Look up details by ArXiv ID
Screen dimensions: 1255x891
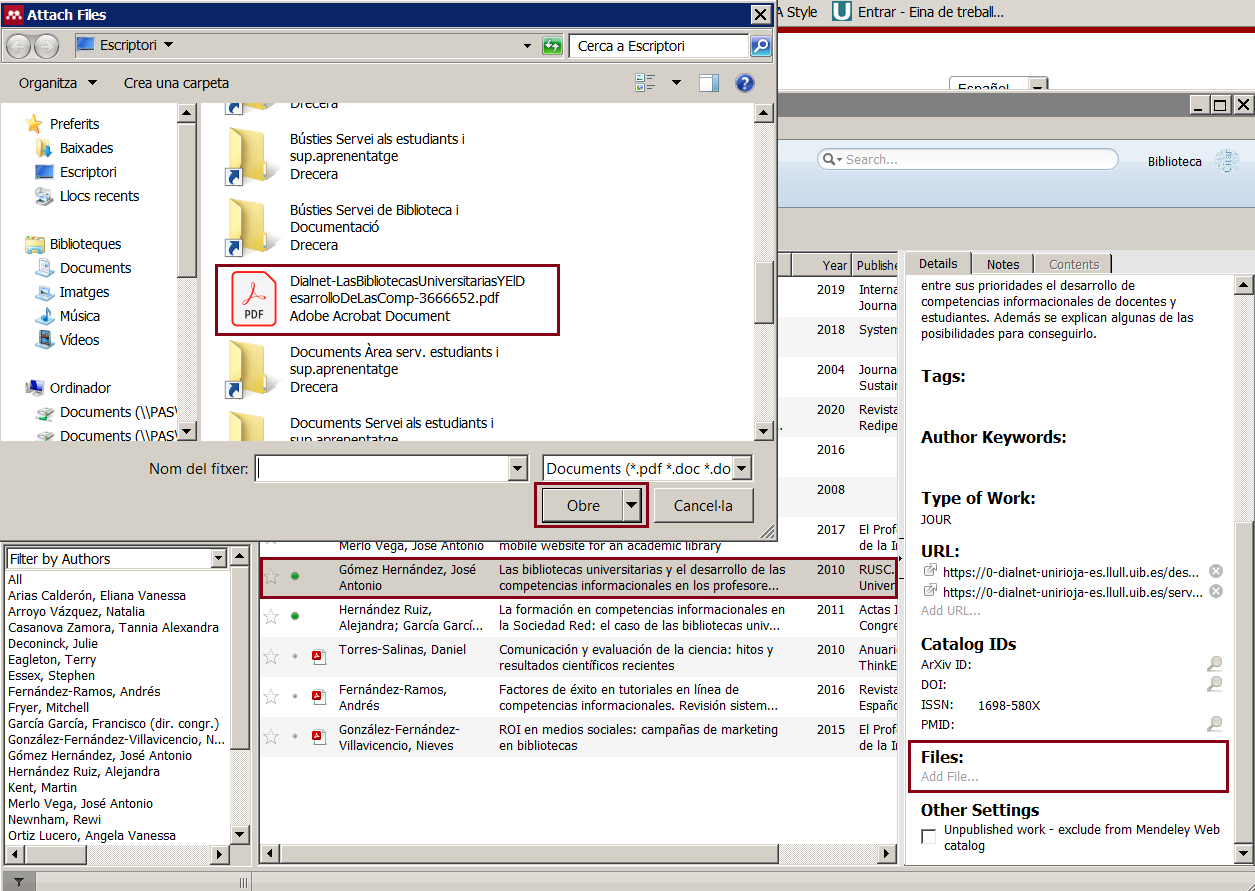pyautogui.click(x=1214, y=664)
